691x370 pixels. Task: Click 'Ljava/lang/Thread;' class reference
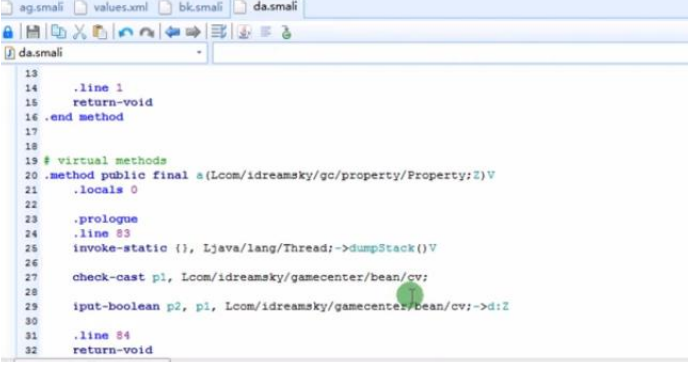click(268, 248)
